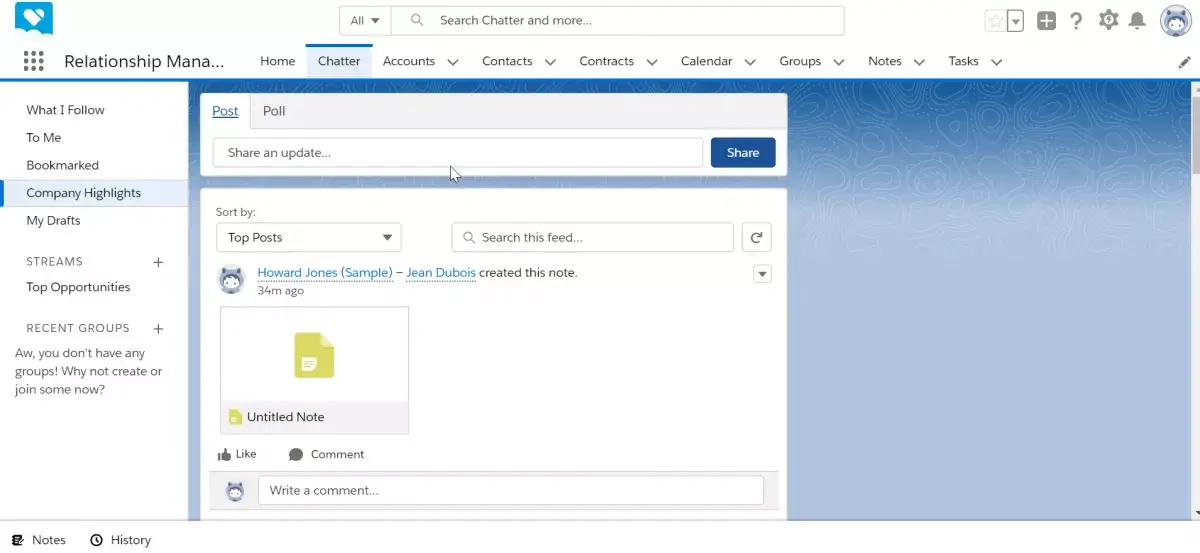Open the Top Opportunities stream
The height and width of the screenshot is (553, 1200).
point(78,287)
